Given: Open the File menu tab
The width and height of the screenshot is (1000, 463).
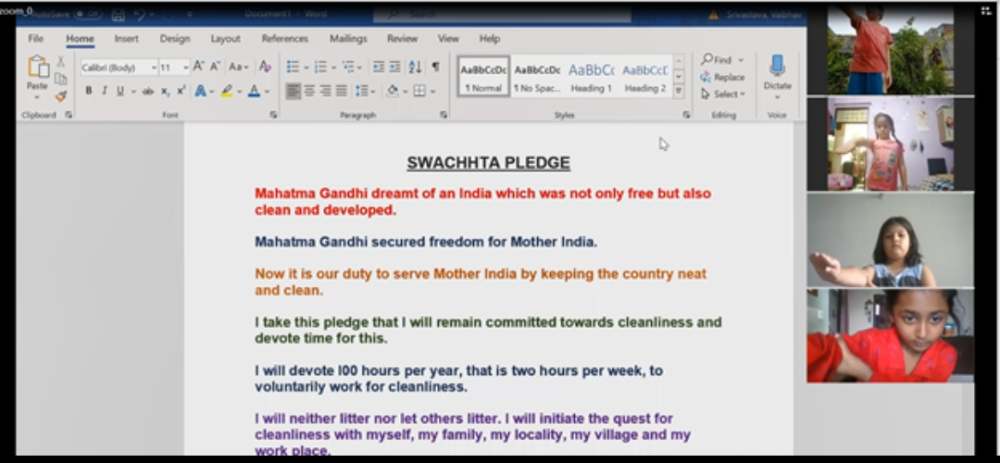Looking at the screenshot, I should (36, 38).
